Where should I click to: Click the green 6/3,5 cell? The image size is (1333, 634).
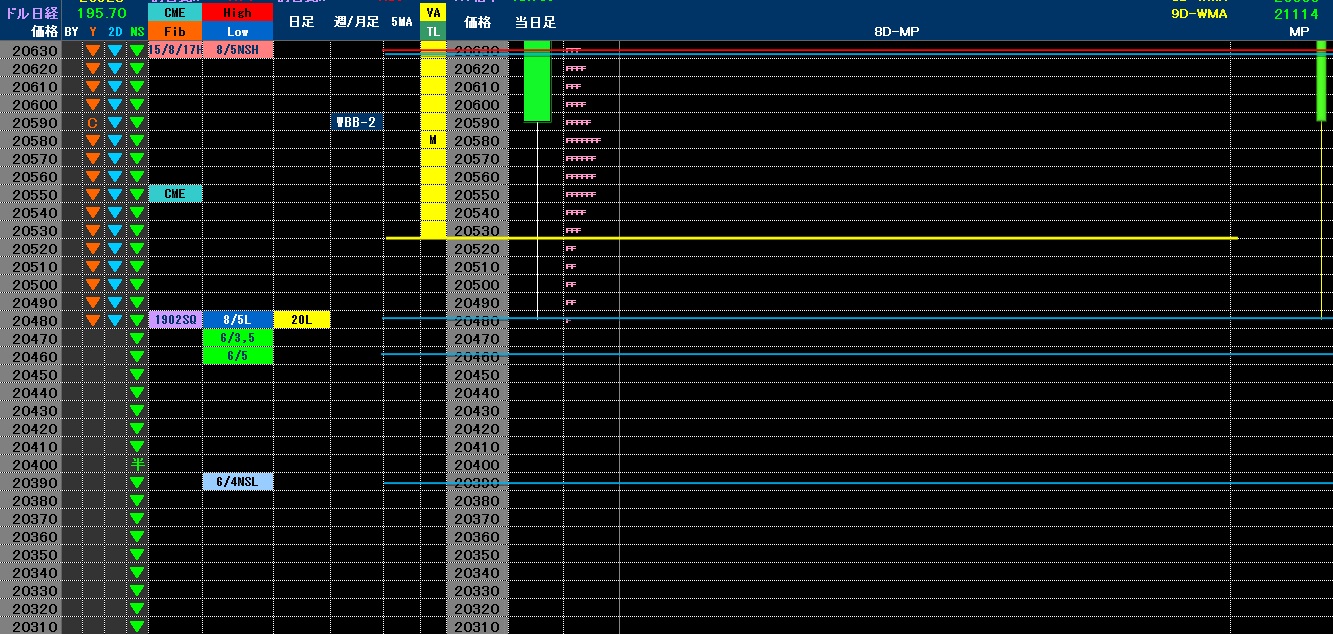pyautogui.click(x=238, y=338)
